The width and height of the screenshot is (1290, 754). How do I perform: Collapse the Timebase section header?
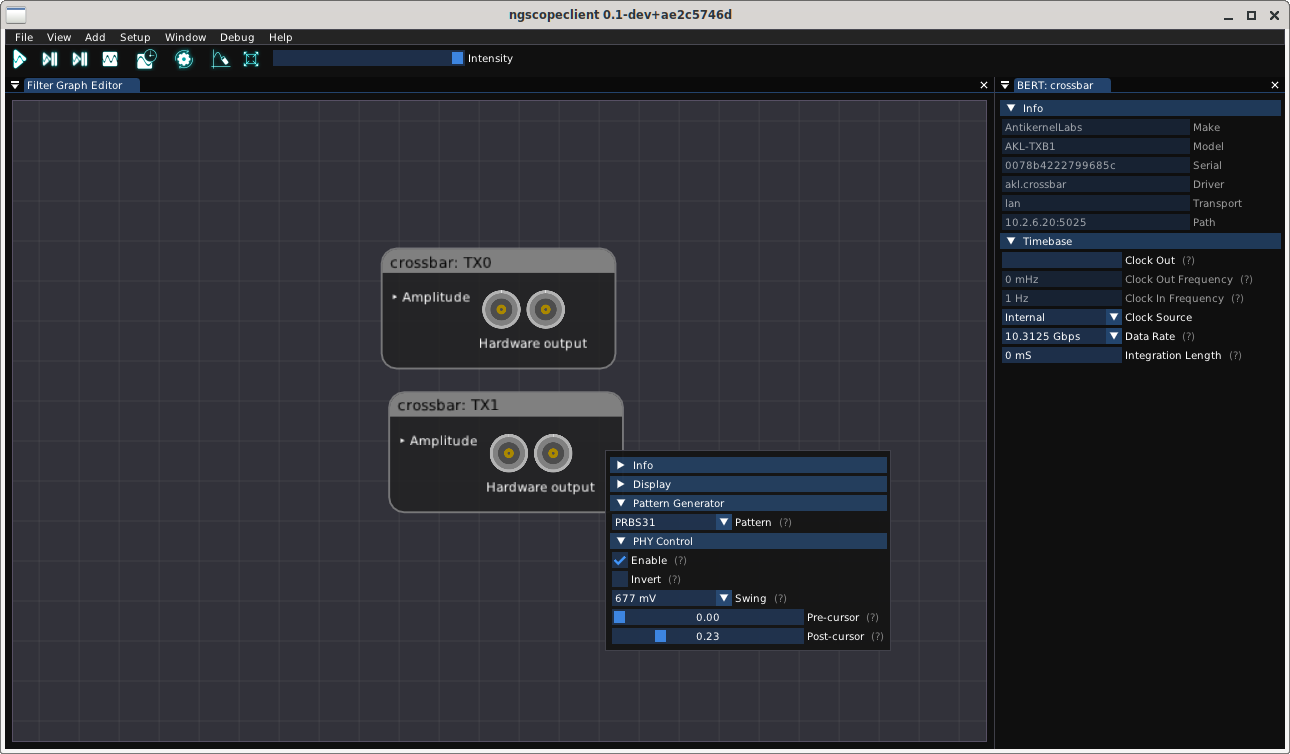[1141, 241]
